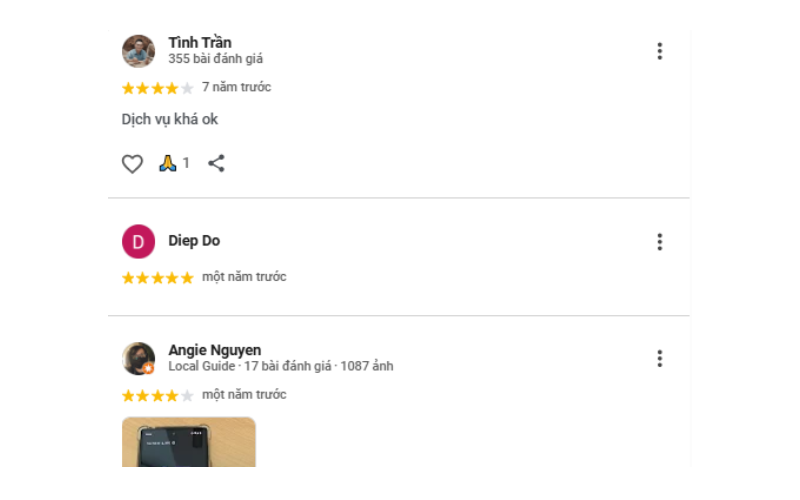Click Diep Do's five-star rating

158,278
